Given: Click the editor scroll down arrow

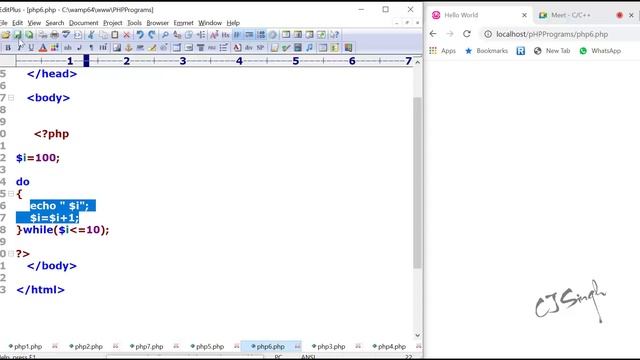Looking at the screenshot, I should pos(417,336).
